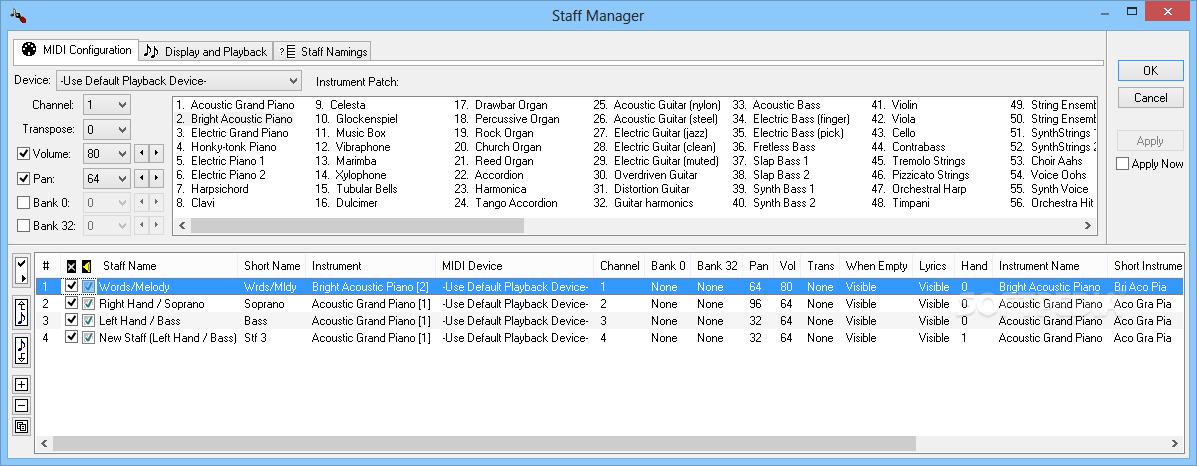Select Tango Accordion patch
Screen dimensions: 1197x466
click(x=505, y=203)
